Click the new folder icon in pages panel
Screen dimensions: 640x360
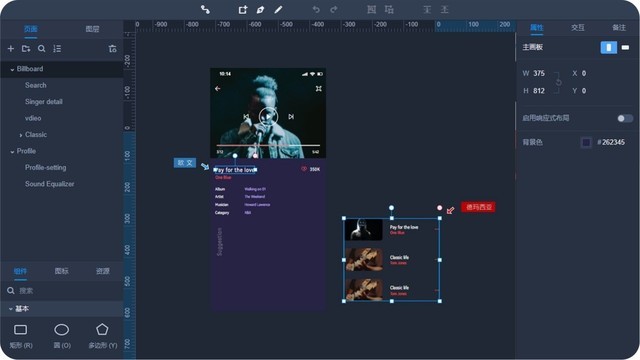click(x=26, y=49)
